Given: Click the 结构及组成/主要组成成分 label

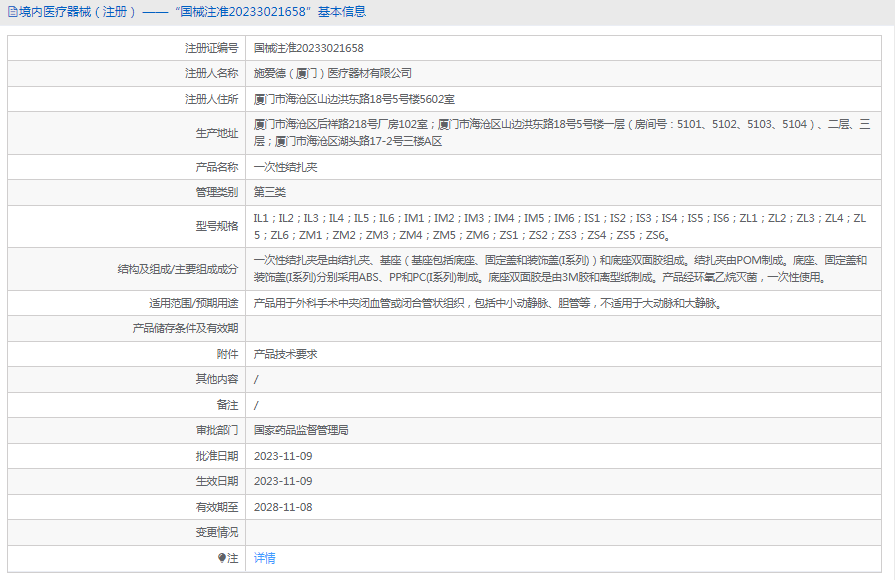Looking at the screenshot, I should 178,268.
